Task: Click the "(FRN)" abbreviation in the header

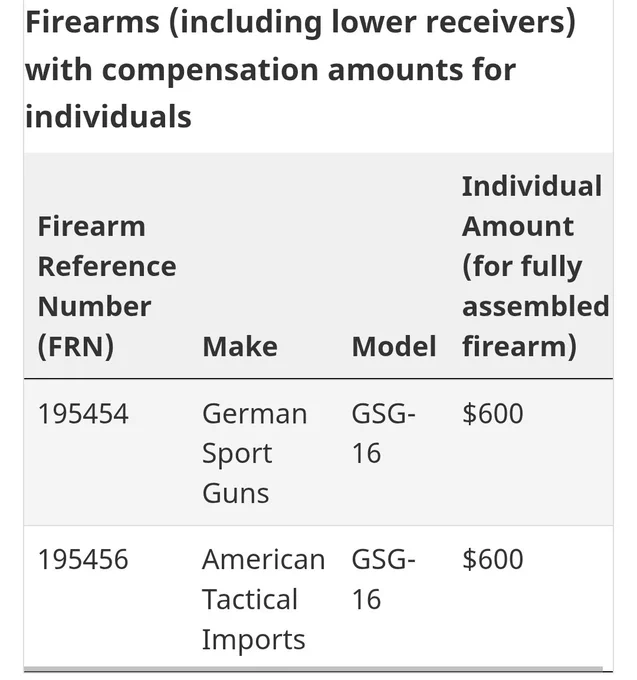Action: tap(76, 347)
